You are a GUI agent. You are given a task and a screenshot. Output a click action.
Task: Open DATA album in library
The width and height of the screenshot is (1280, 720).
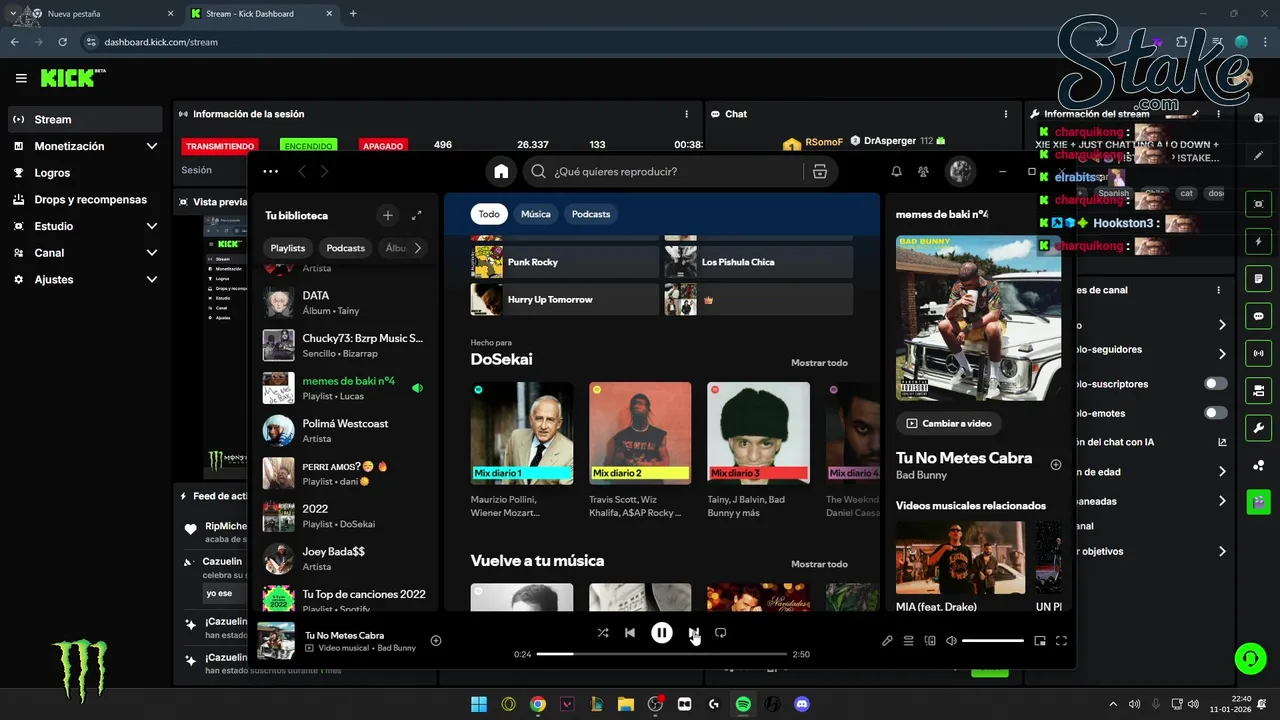point(346,303)
